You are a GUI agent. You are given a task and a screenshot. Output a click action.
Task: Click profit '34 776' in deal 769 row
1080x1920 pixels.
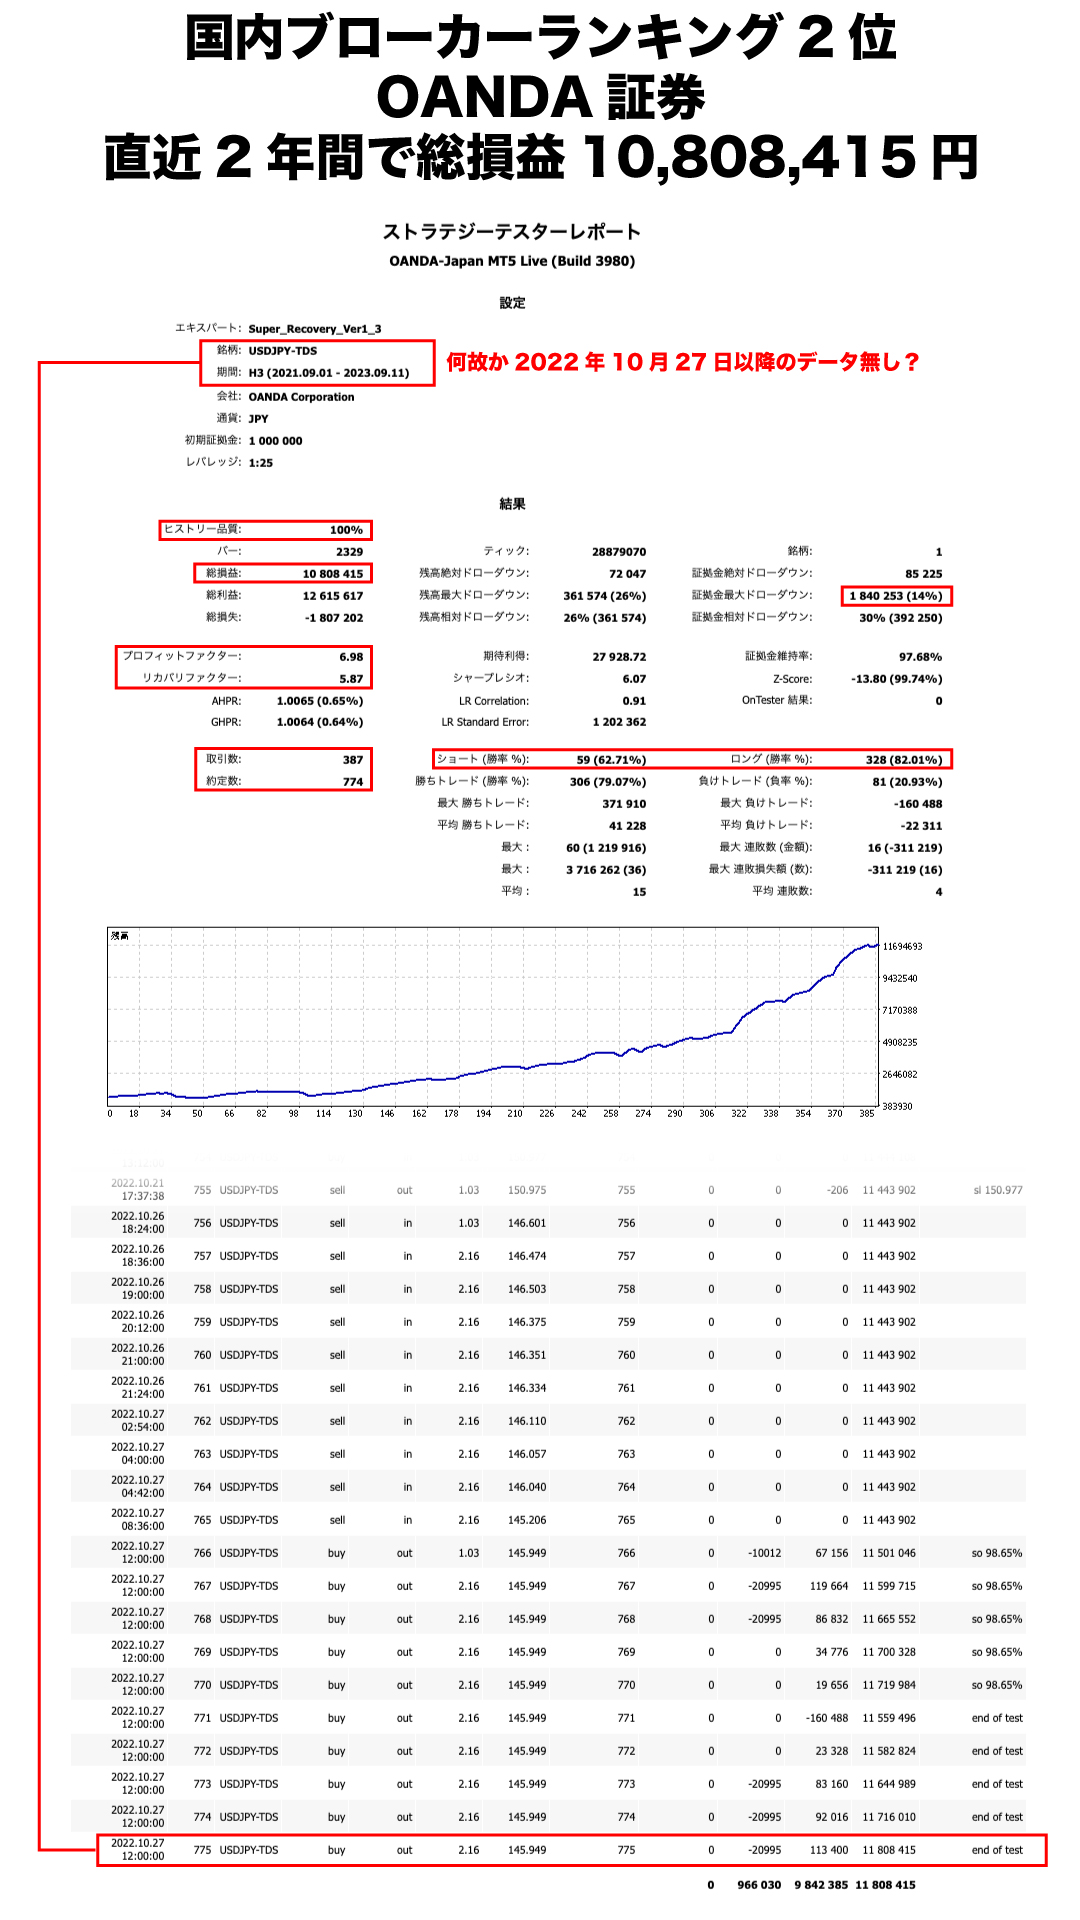[832, 1652]
